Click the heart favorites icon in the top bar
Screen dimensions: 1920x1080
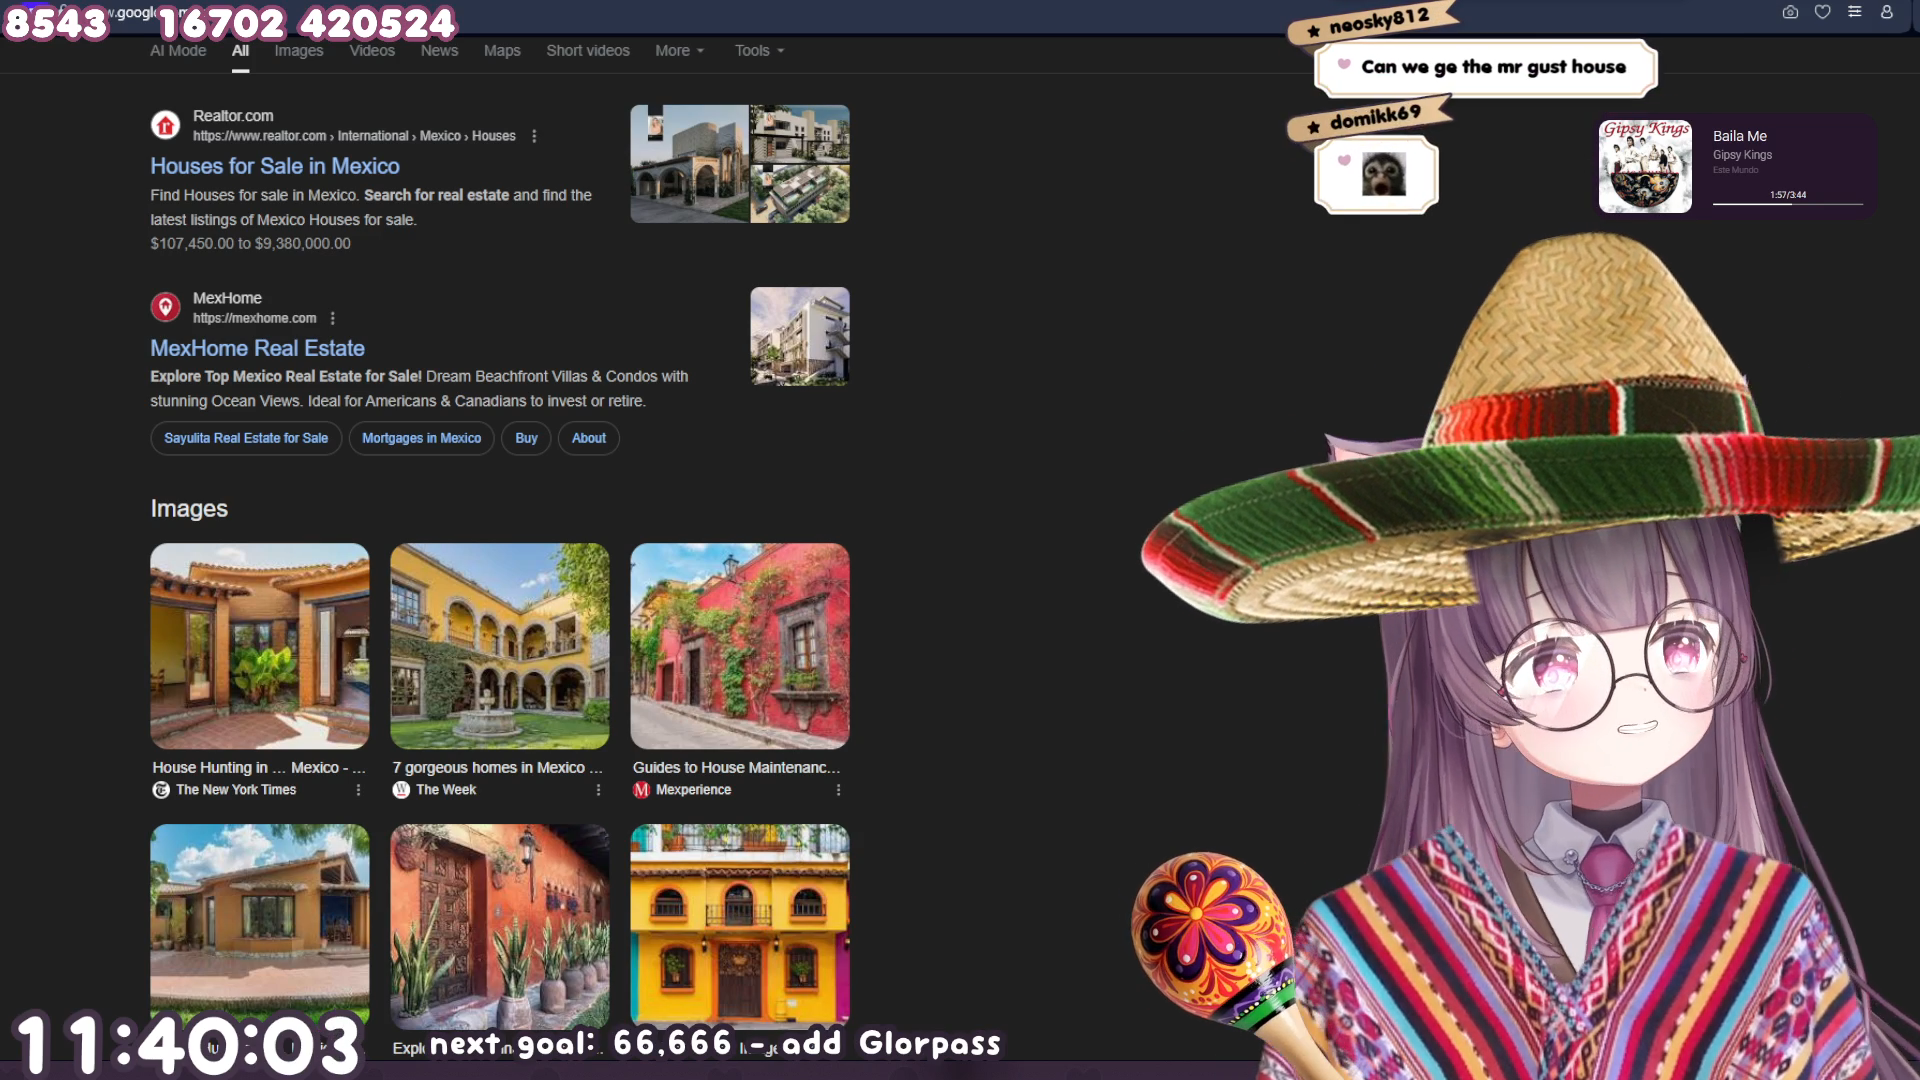(x=1822, y=12)
